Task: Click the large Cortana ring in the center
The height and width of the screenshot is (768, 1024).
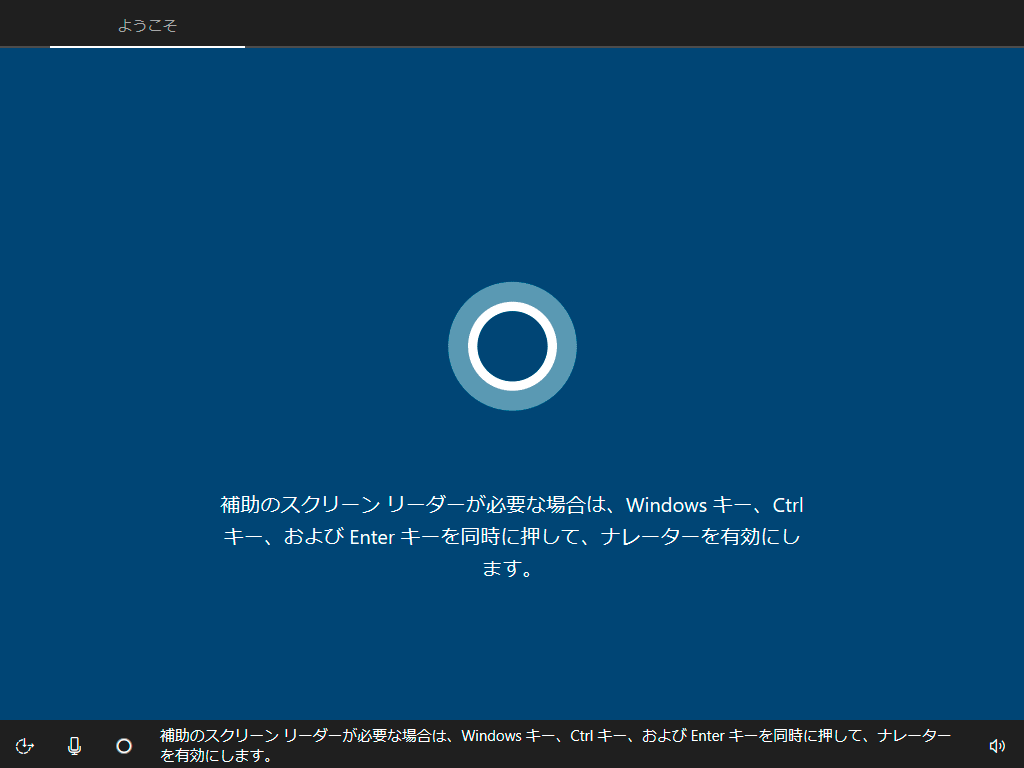Action: [x=512, y=346]
